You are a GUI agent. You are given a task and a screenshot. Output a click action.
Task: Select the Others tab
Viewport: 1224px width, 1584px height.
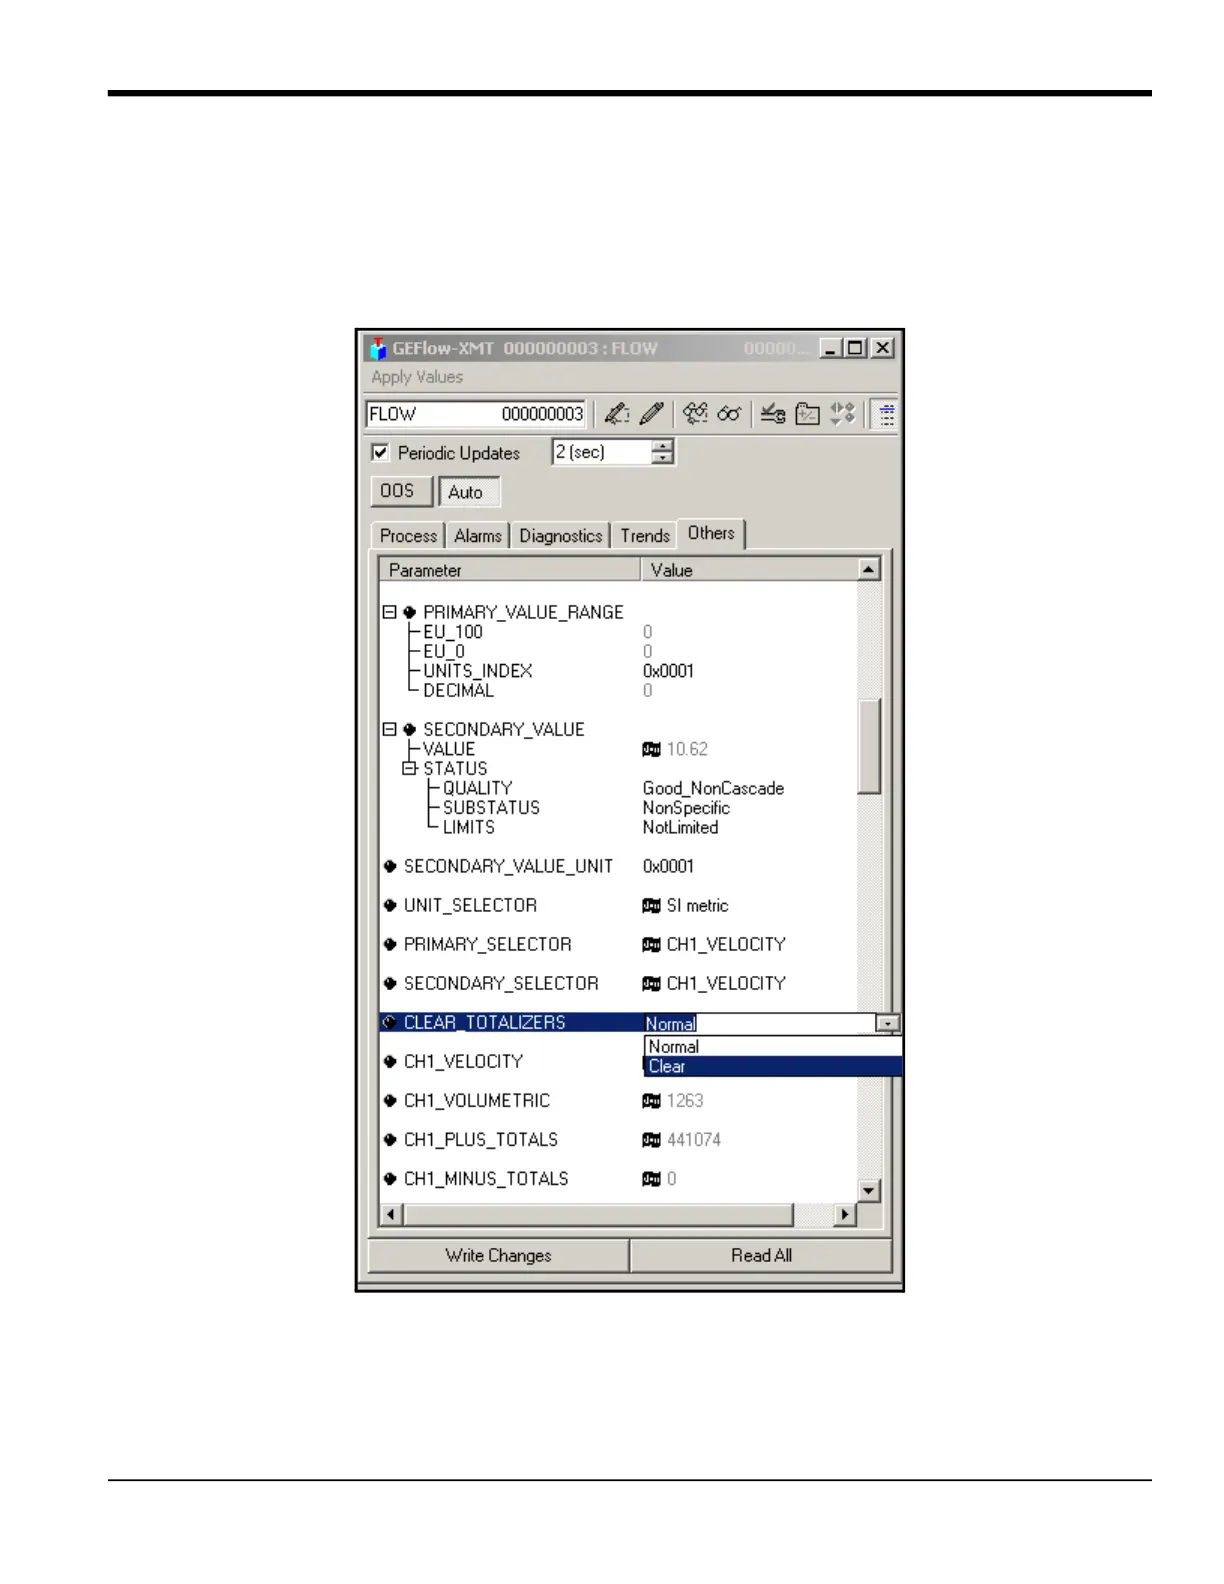coord(711,533)
